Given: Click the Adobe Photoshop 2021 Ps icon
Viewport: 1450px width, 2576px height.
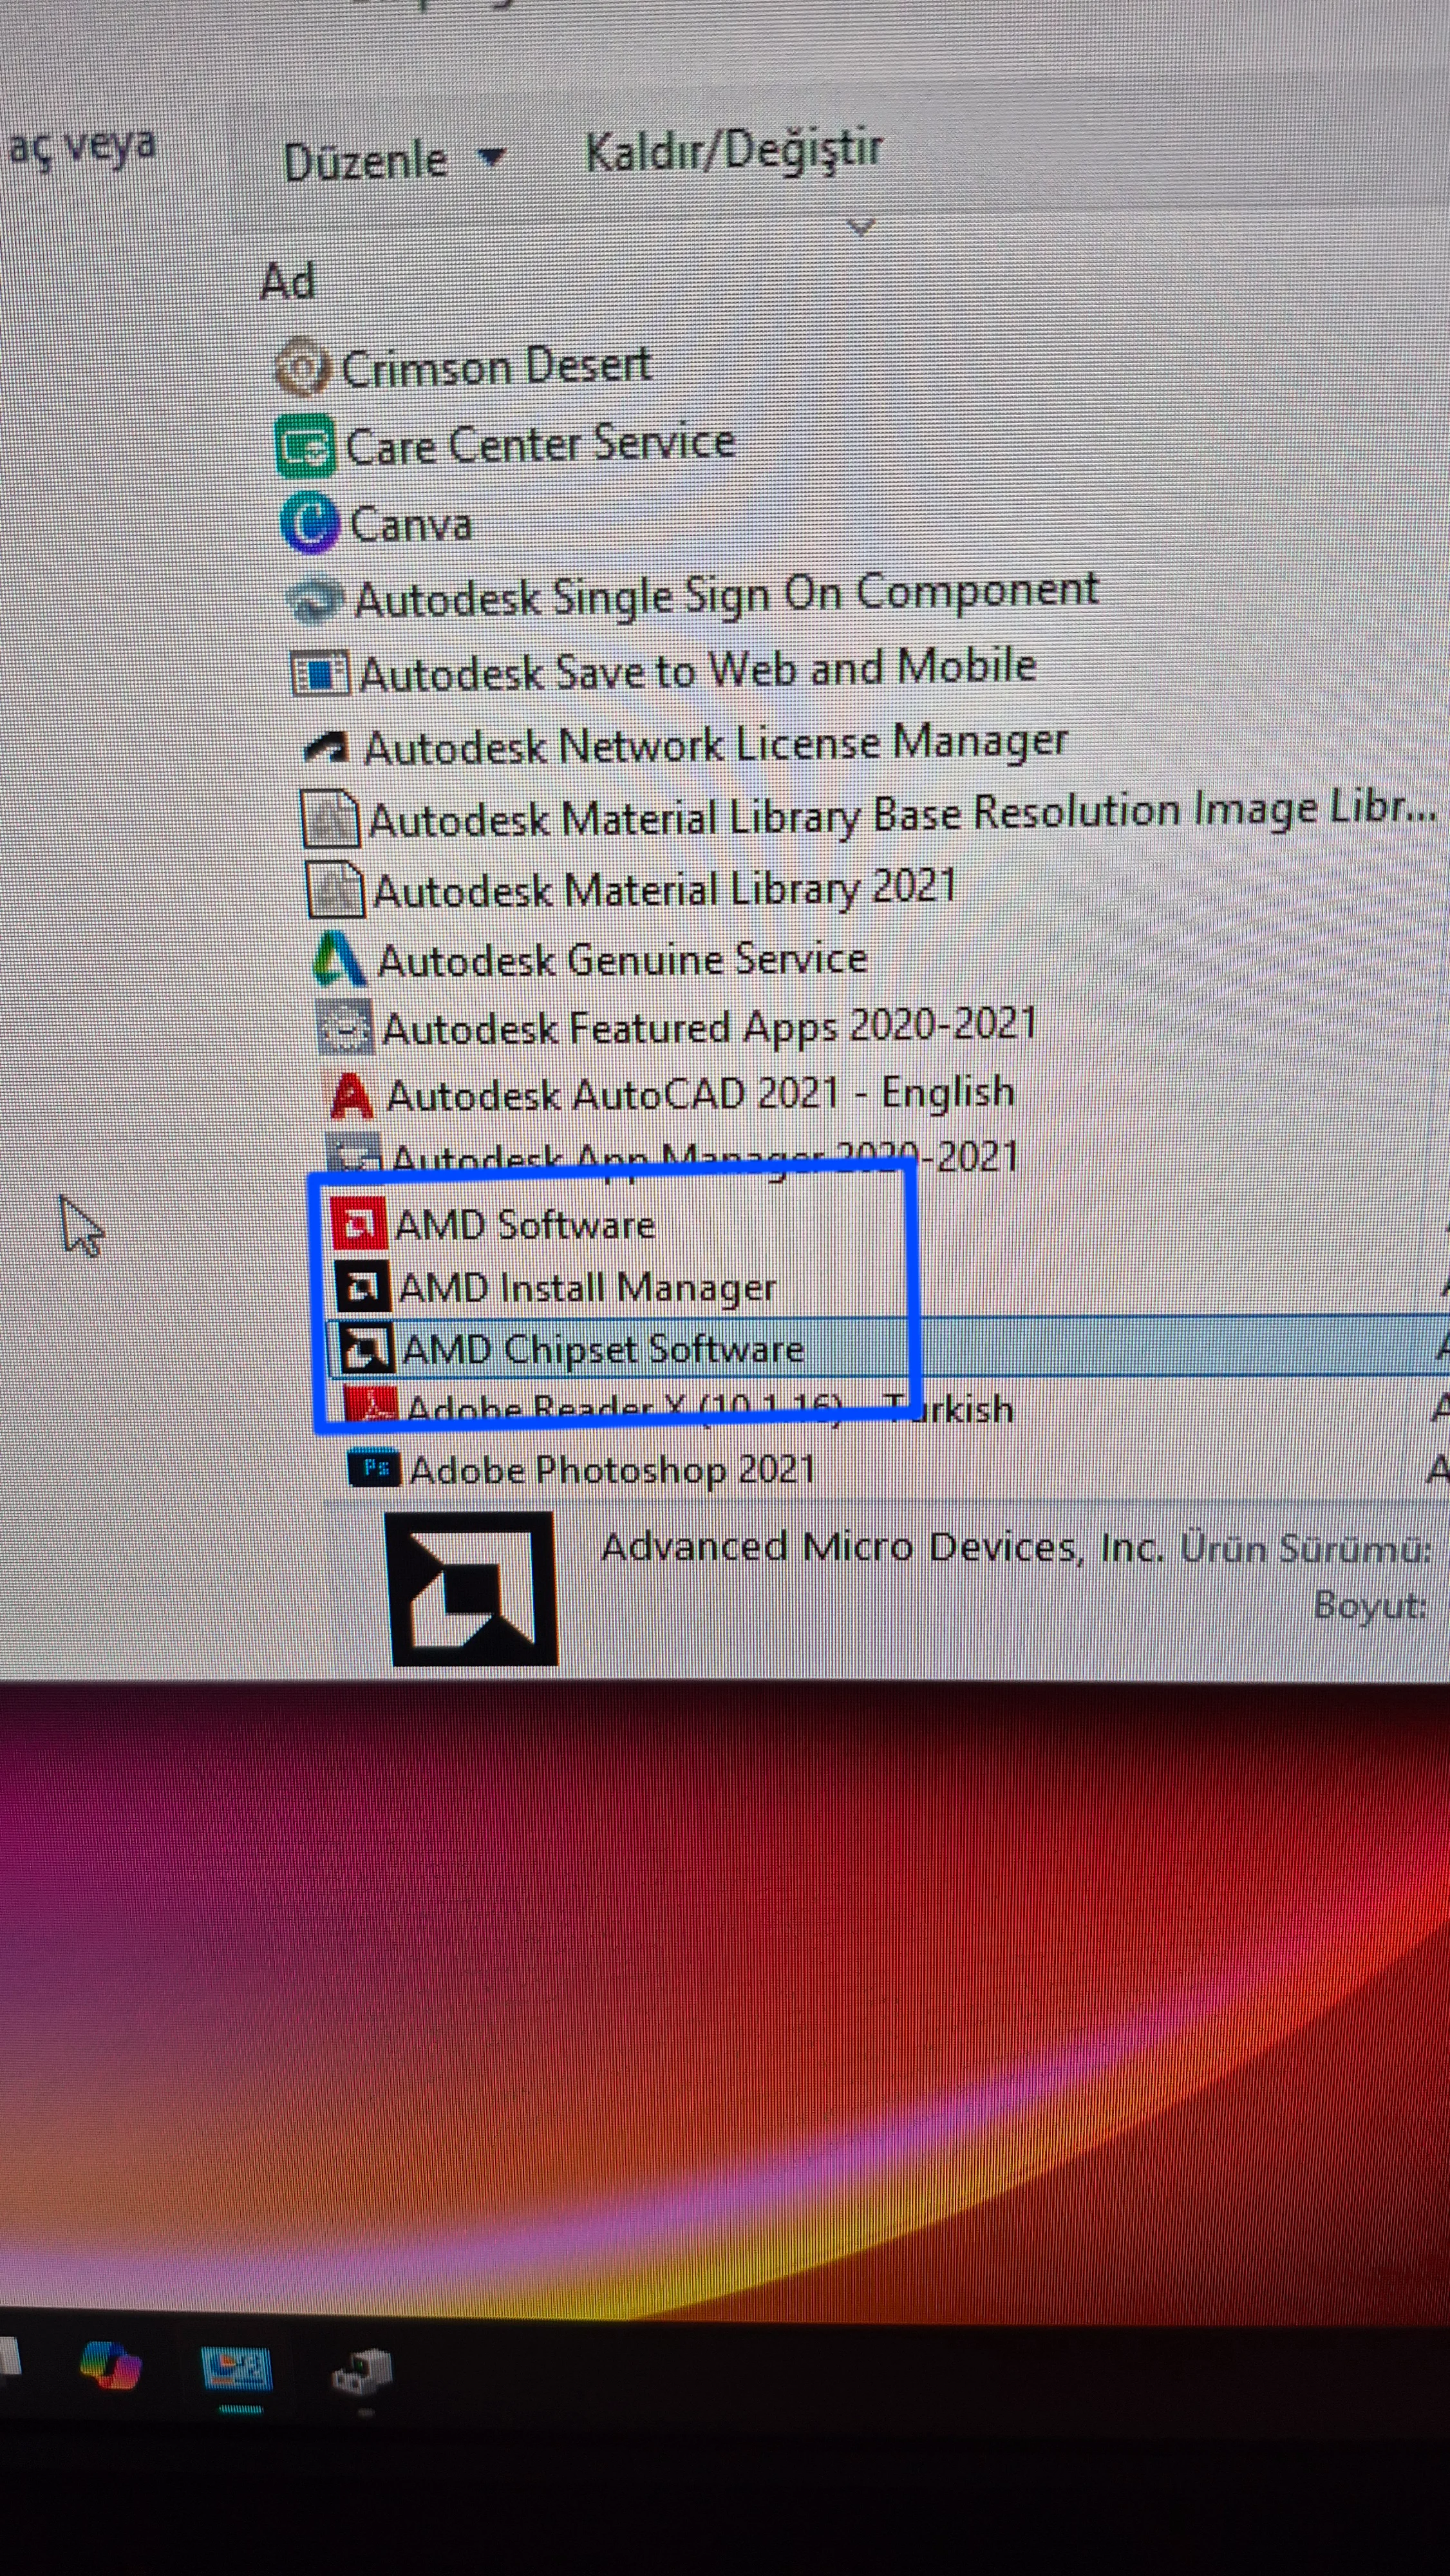Looking at the screenshot, I should click(x=374, y=1468).
